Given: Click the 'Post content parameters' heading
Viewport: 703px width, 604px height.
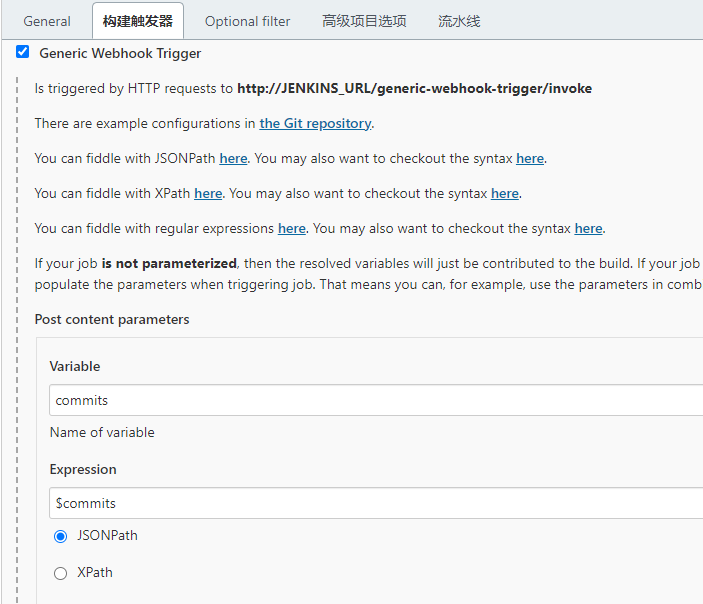Looking at the screenshot, I should point(112,320).
